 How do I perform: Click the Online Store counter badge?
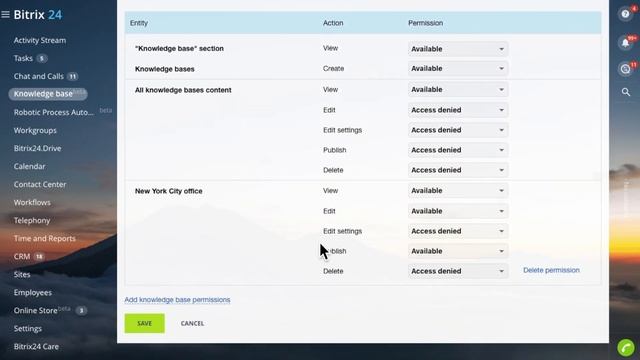(81, 311)
